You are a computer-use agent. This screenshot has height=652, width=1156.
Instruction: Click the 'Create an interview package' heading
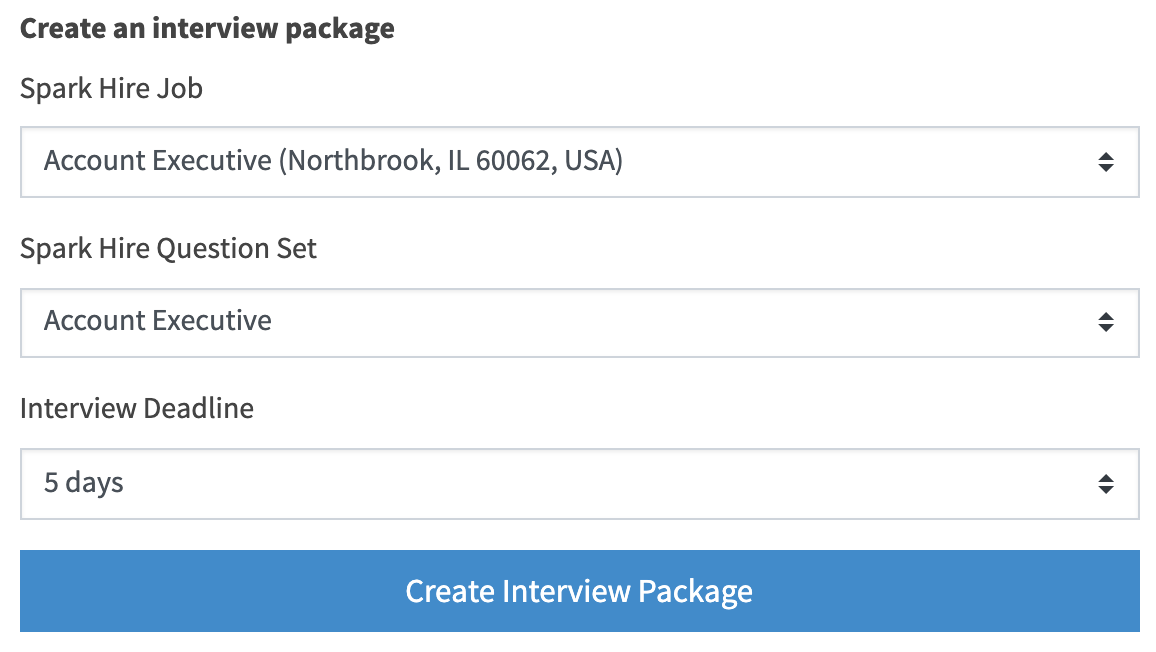207,29
